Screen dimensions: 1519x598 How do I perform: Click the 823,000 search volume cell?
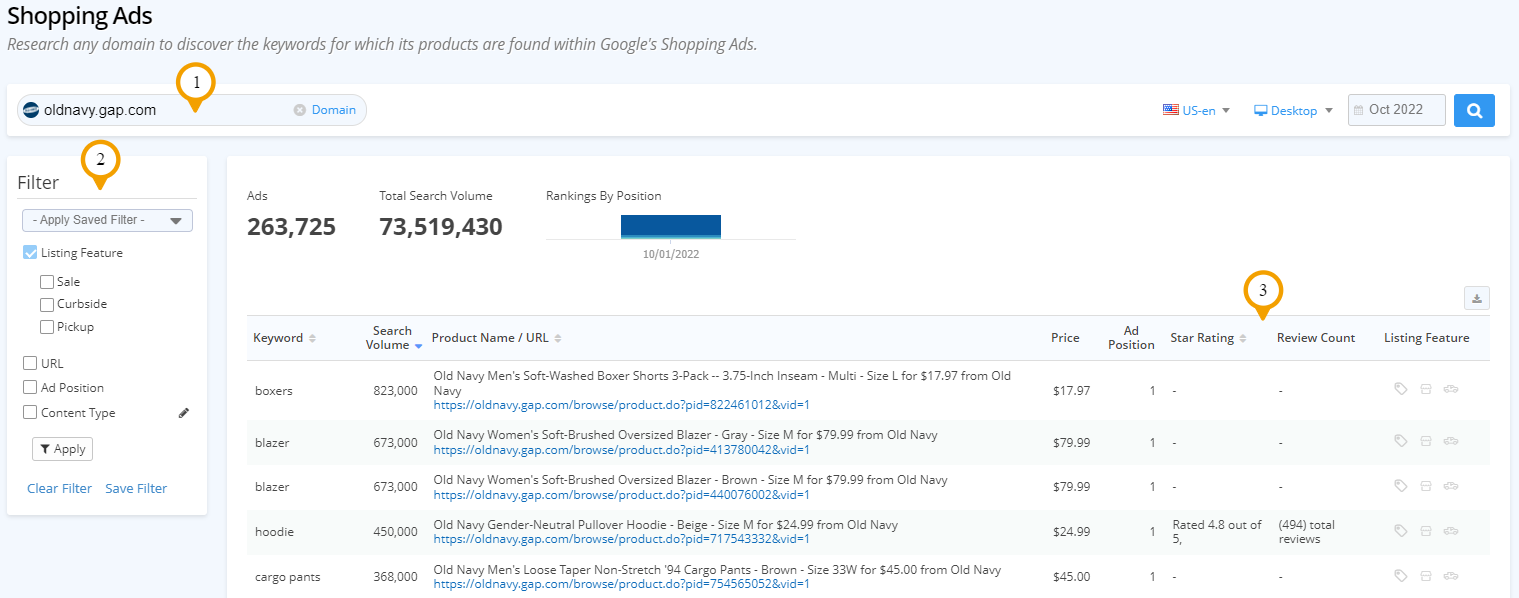[x=394, y=391]
